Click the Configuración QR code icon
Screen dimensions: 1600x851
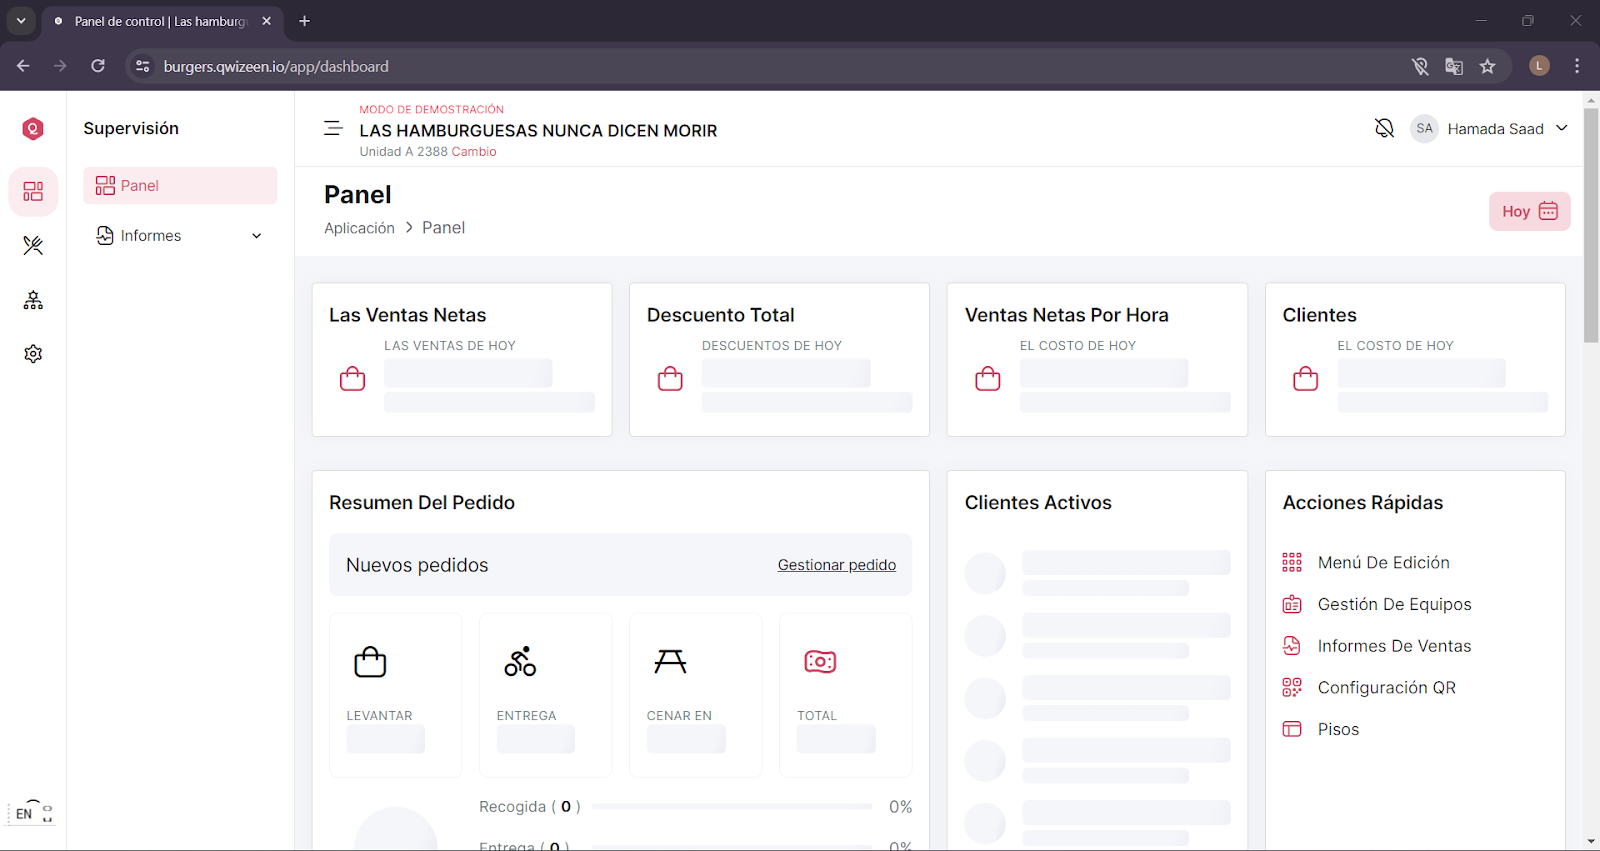coord(1292,687)
